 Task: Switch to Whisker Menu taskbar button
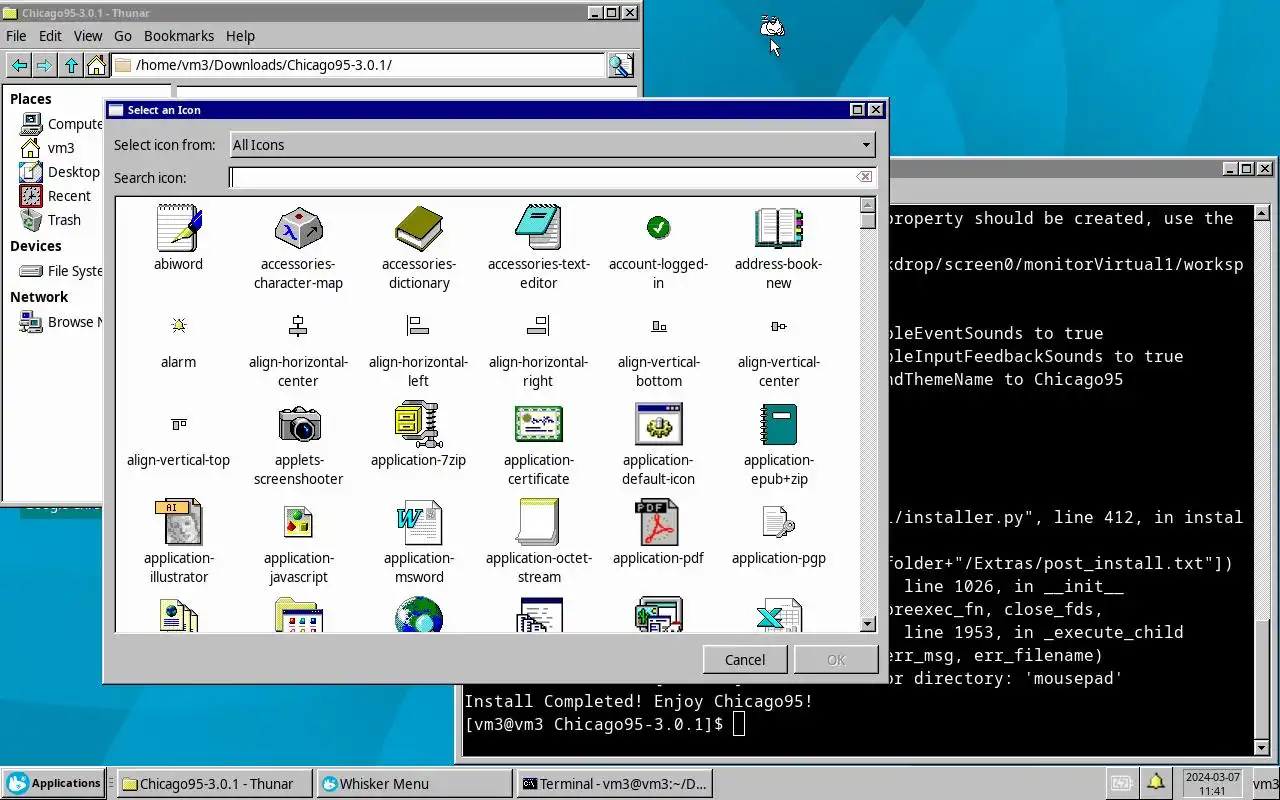(x=413, y=784)
